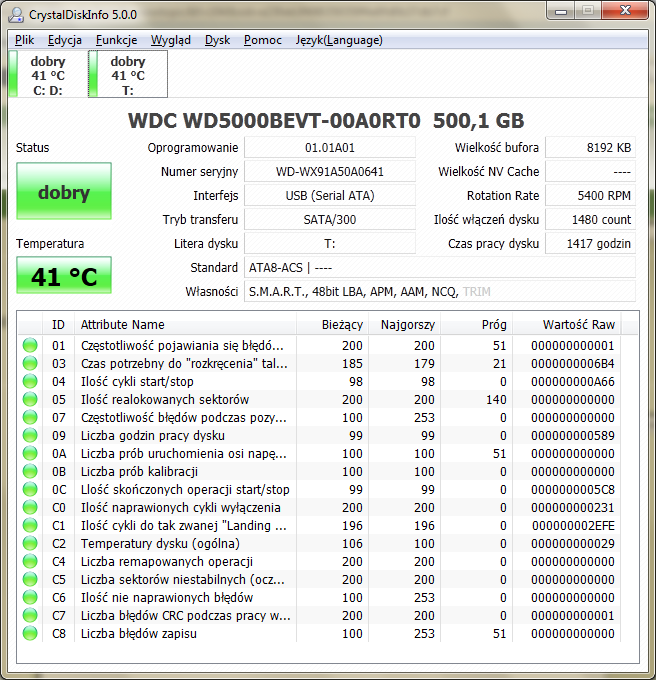Click the green status circle for attribute 0A
The height and width of the screenshot is (680, 656).
(x=30, y=454)
